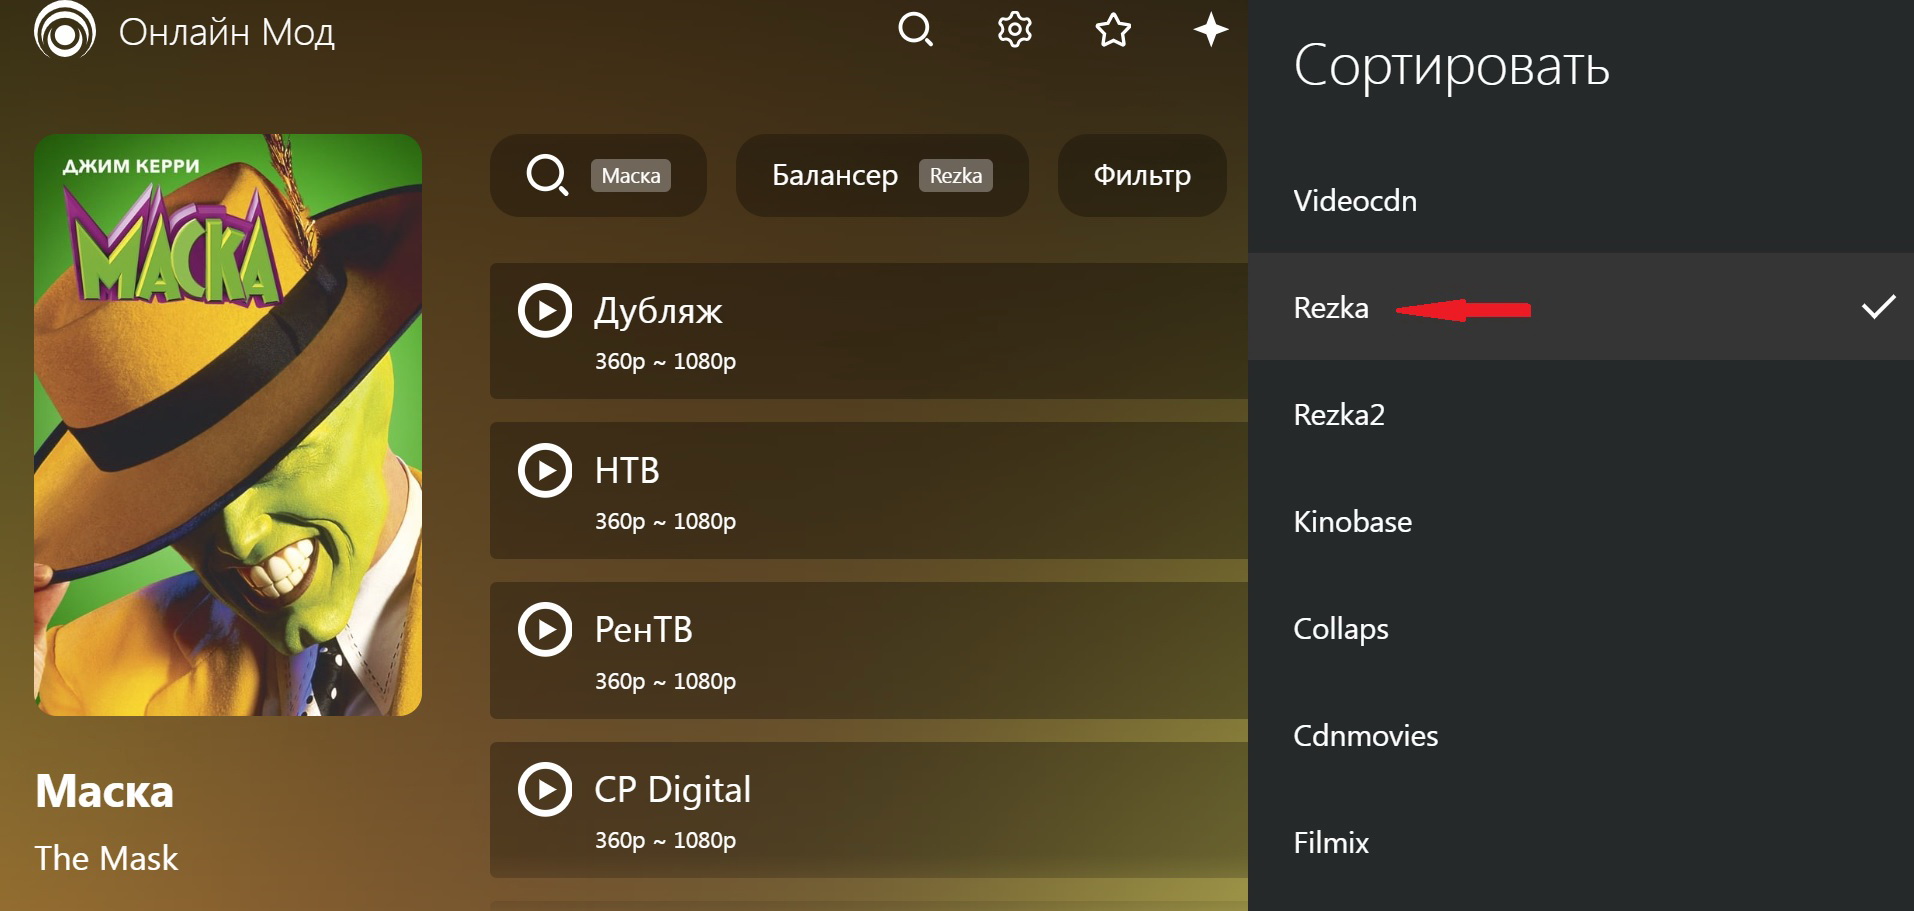Select Collaps from the sort list
1914x911 pixels.
coord(1340,629)
